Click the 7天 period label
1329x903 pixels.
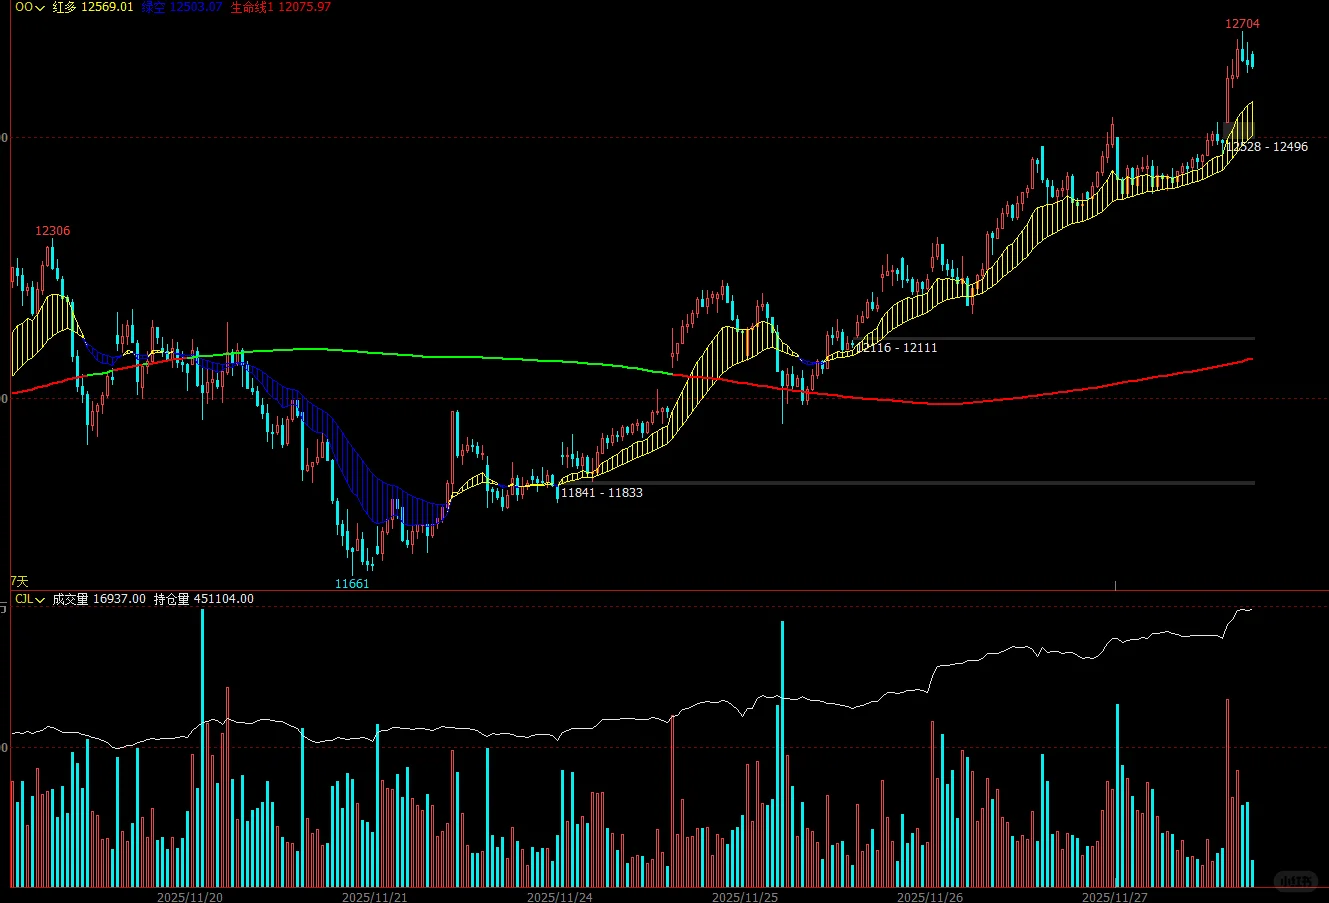tap(20, 581)
